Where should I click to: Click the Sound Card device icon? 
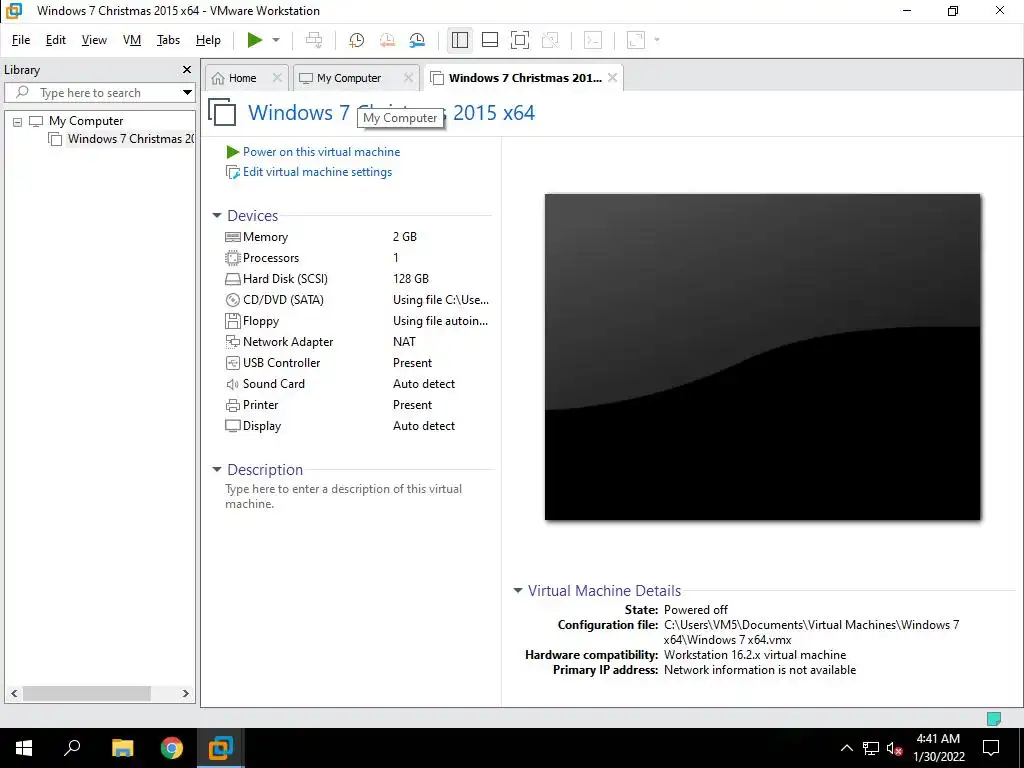pos(232,384)
